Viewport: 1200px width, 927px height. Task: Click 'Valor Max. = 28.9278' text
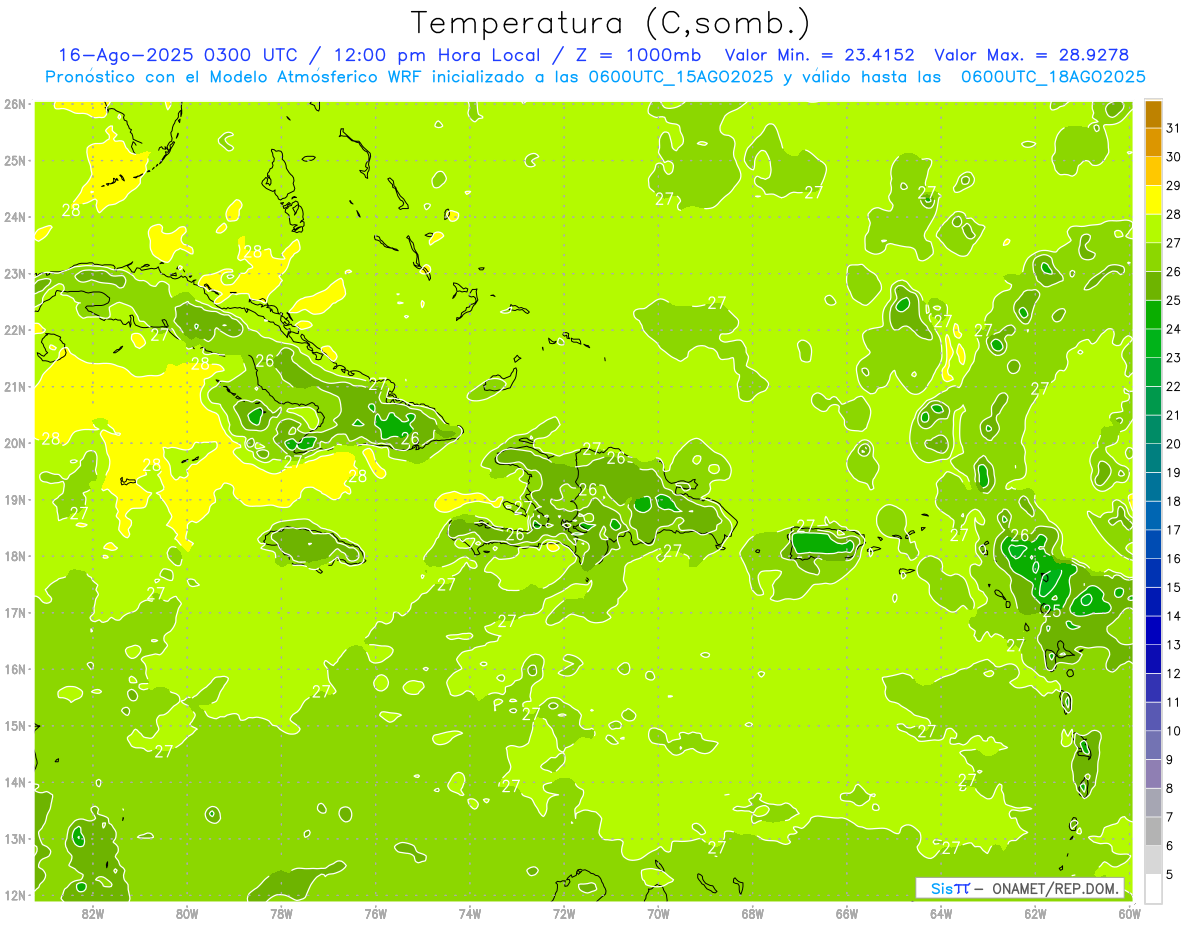[x=1031, y=55]
